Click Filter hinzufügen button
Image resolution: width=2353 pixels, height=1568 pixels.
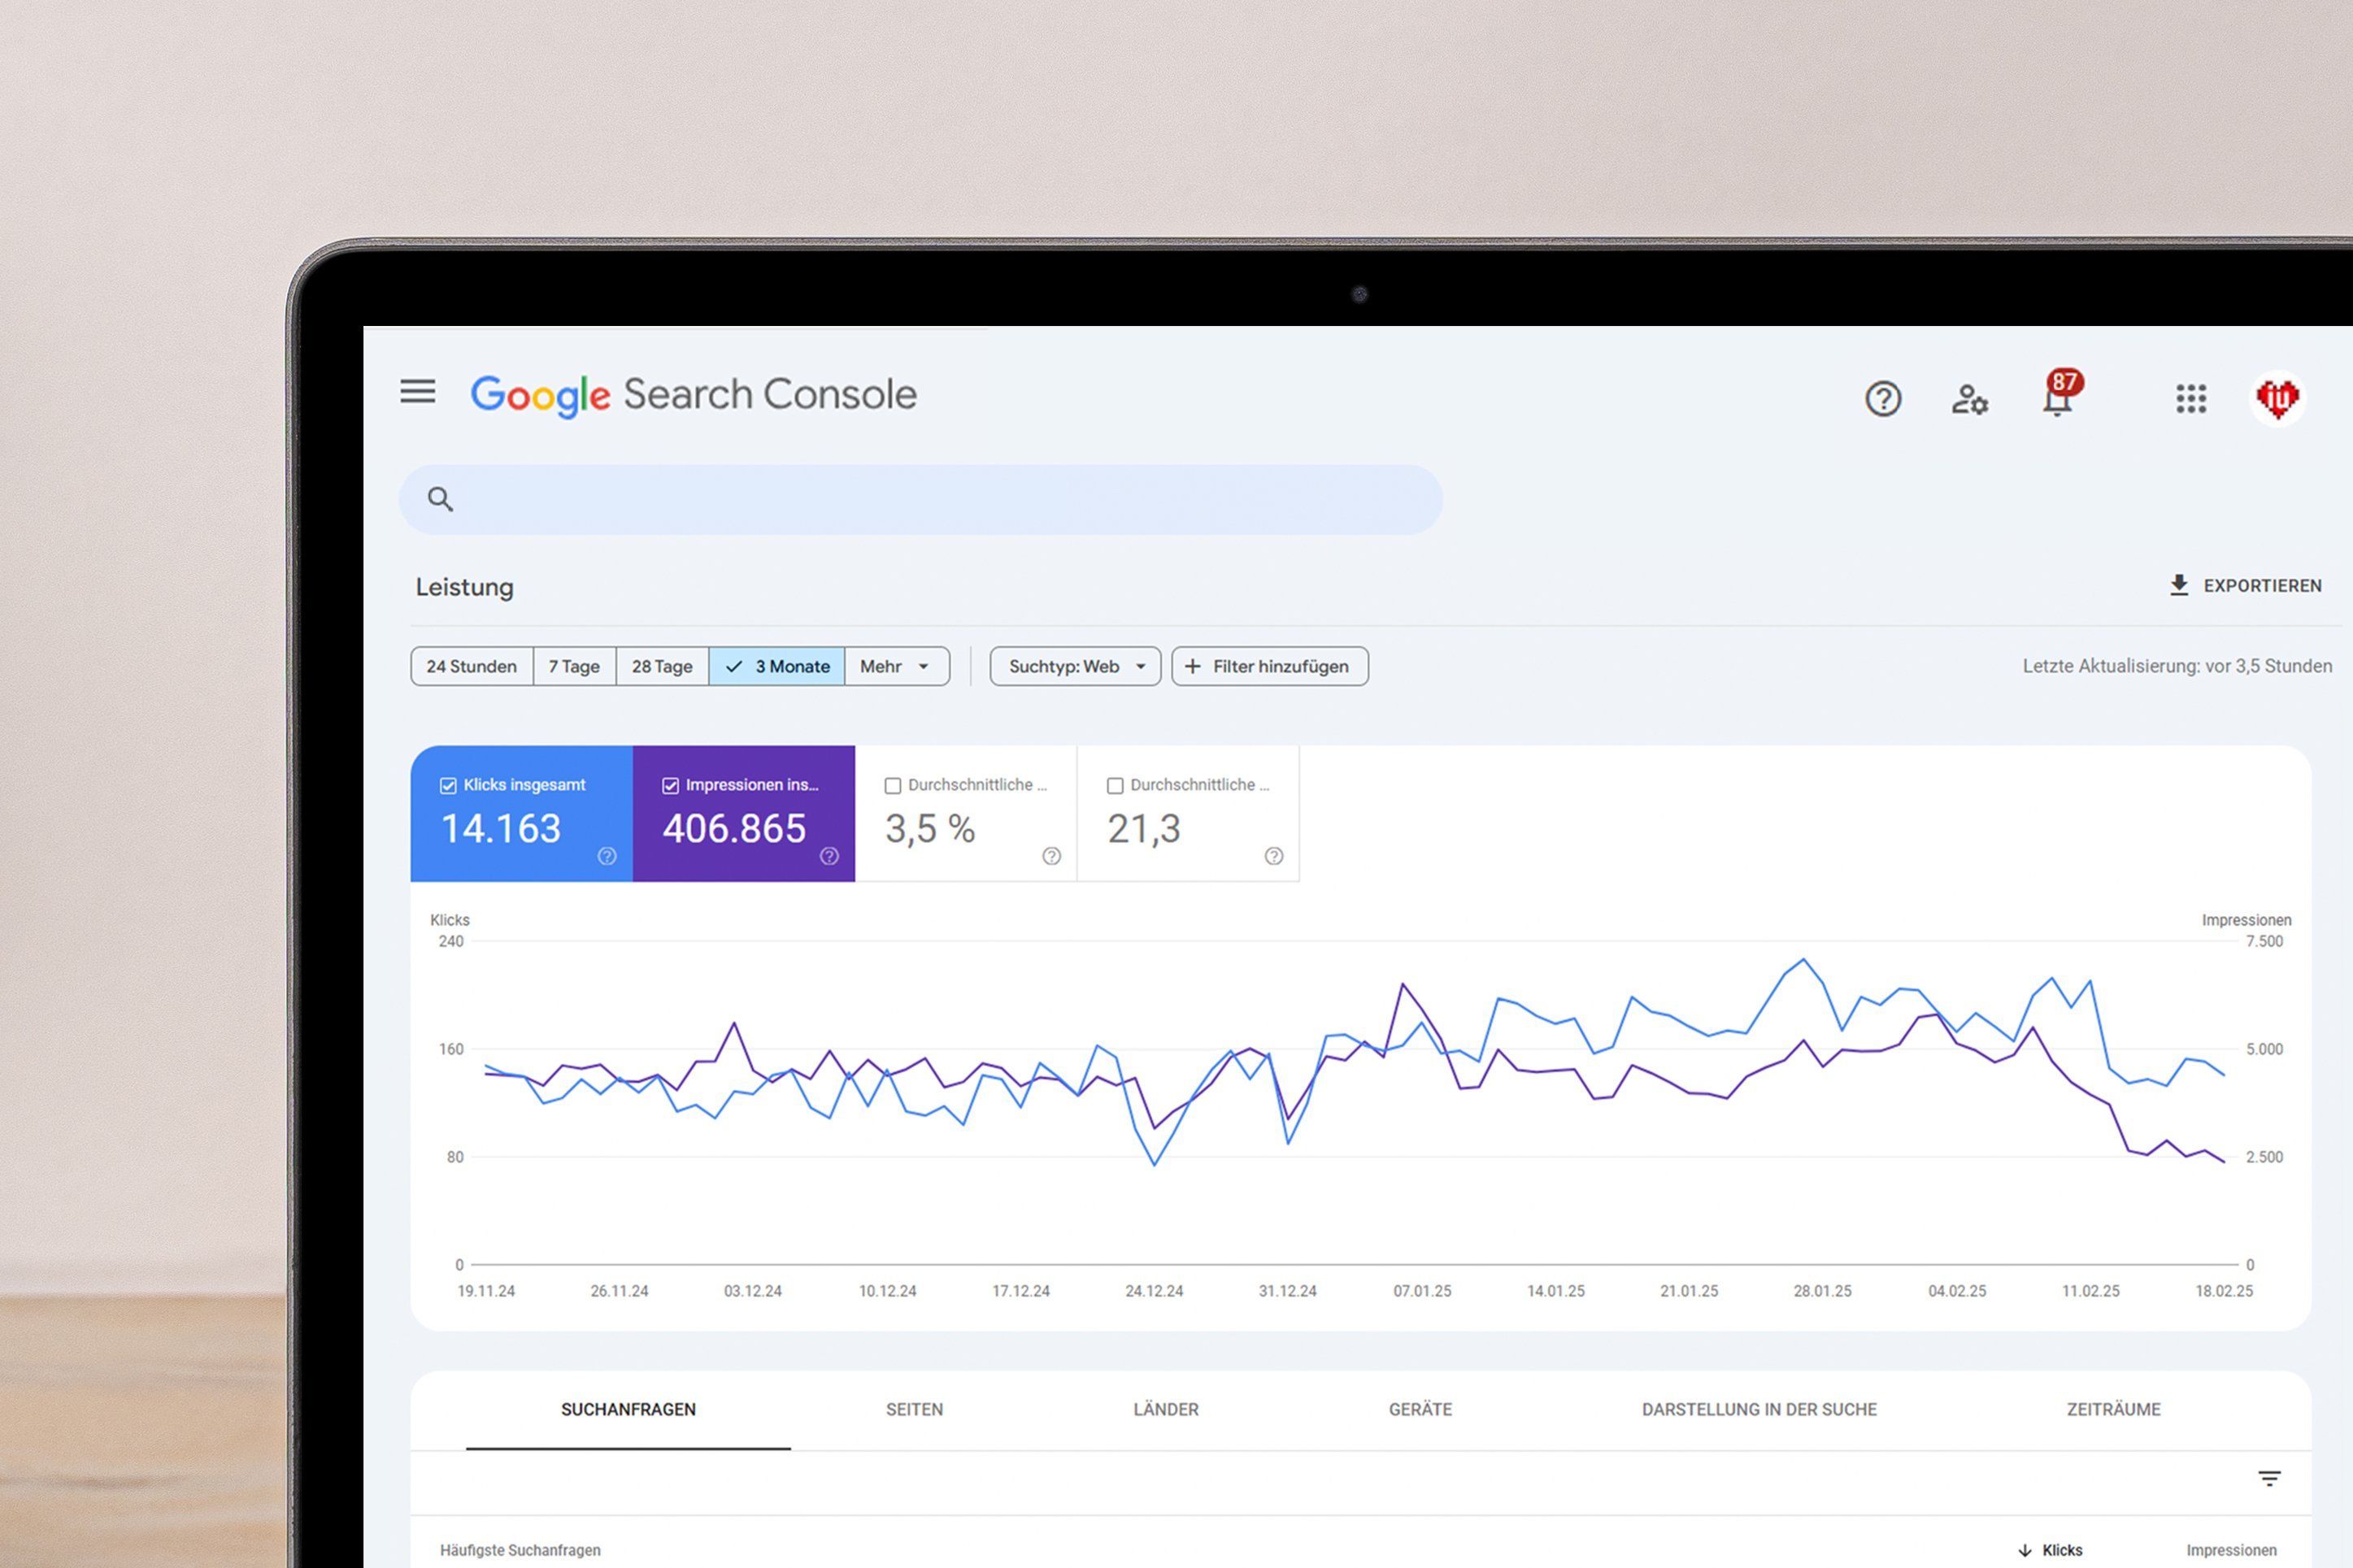(x=1270, y=666)
